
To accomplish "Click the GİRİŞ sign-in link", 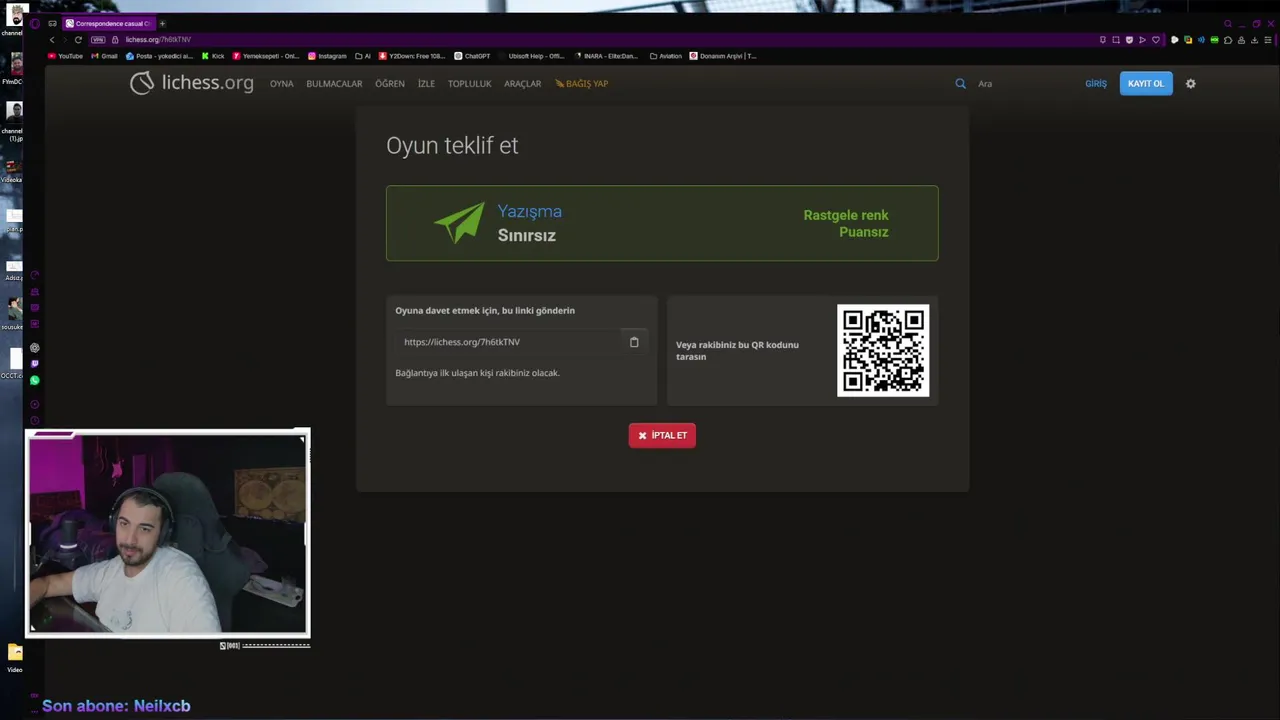I will click(x=1096, y=84).
